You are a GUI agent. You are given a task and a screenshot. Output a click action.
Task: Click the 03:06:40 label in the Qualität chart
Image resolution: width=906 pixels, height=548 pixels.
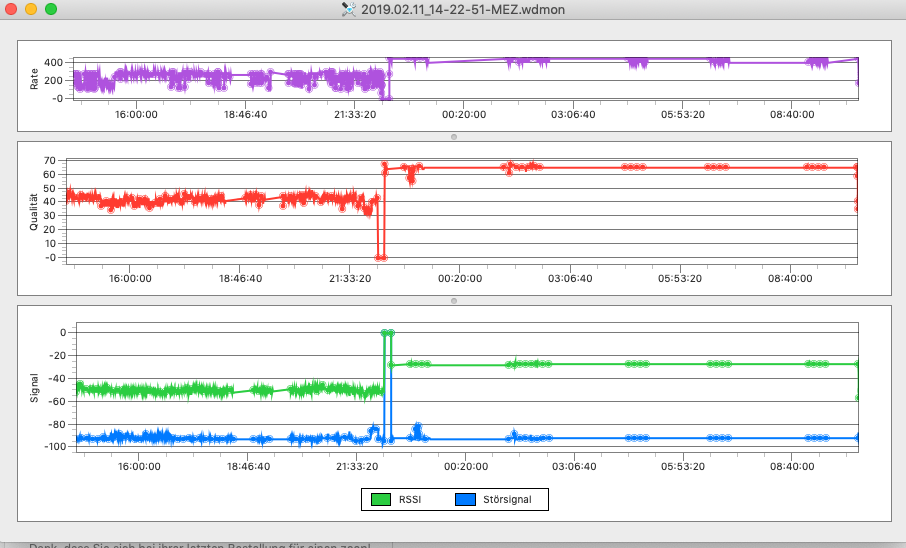[x=569, y=279]
